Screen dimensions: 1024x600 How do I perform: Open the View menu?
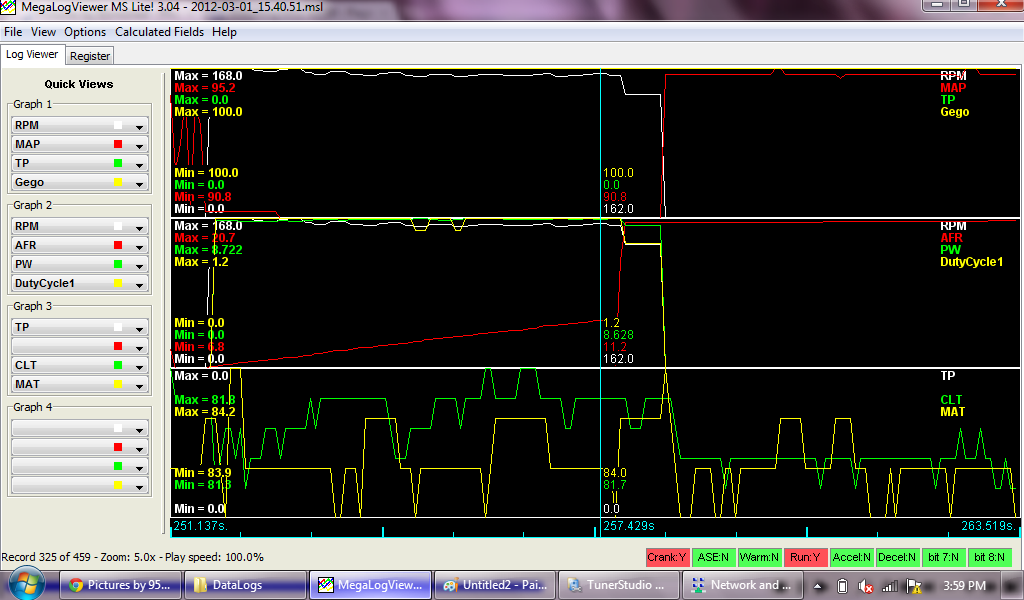tap(43, 32)
